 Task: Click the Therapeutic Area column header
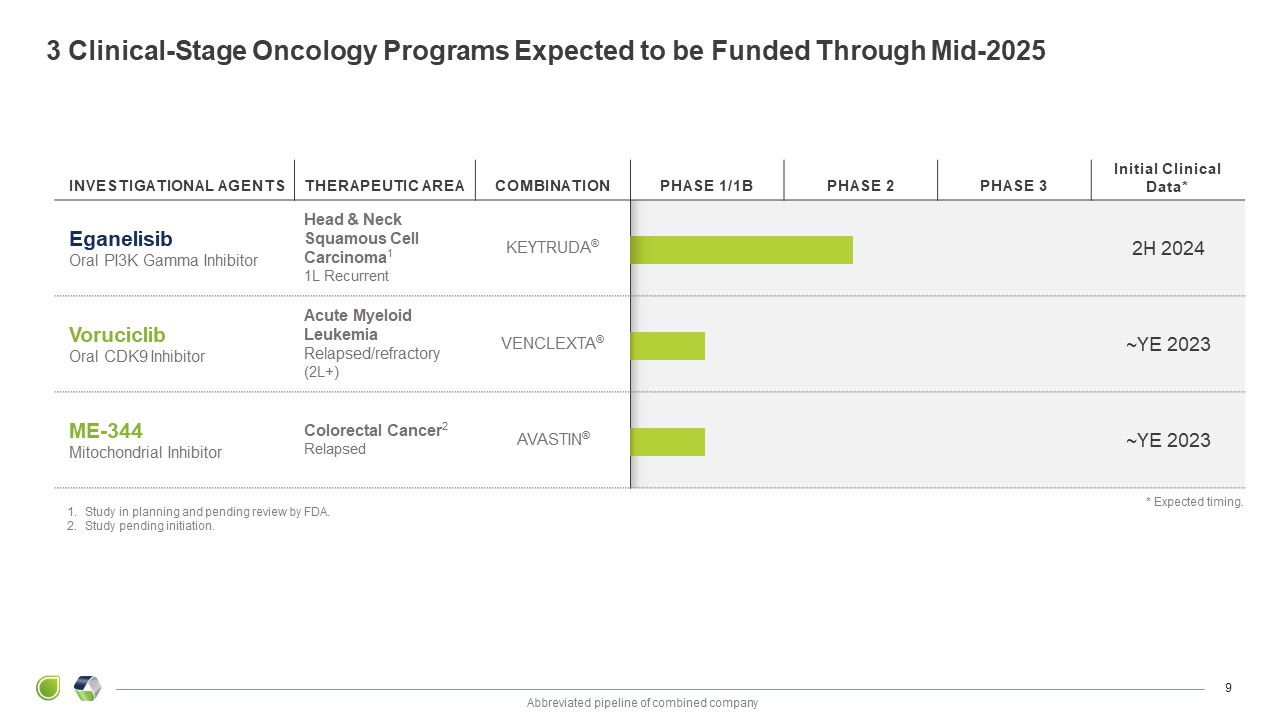click(x=384, y=186)
